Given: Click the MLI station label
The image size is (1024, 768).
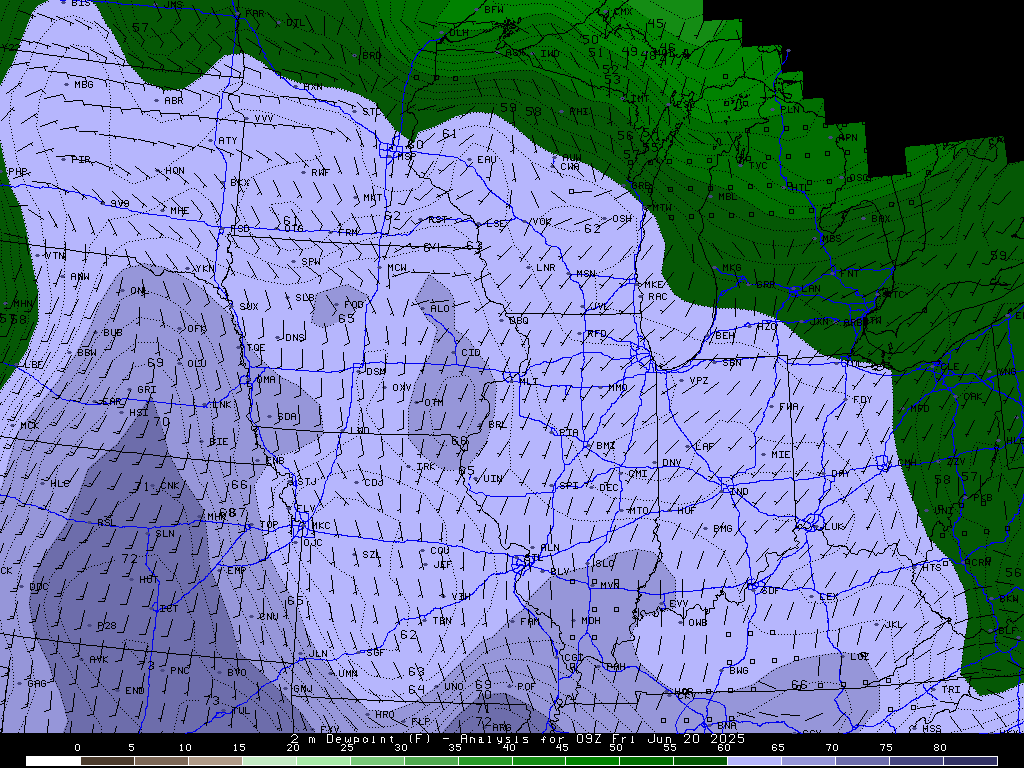Looking at the screenshot, I should [528, 381].
